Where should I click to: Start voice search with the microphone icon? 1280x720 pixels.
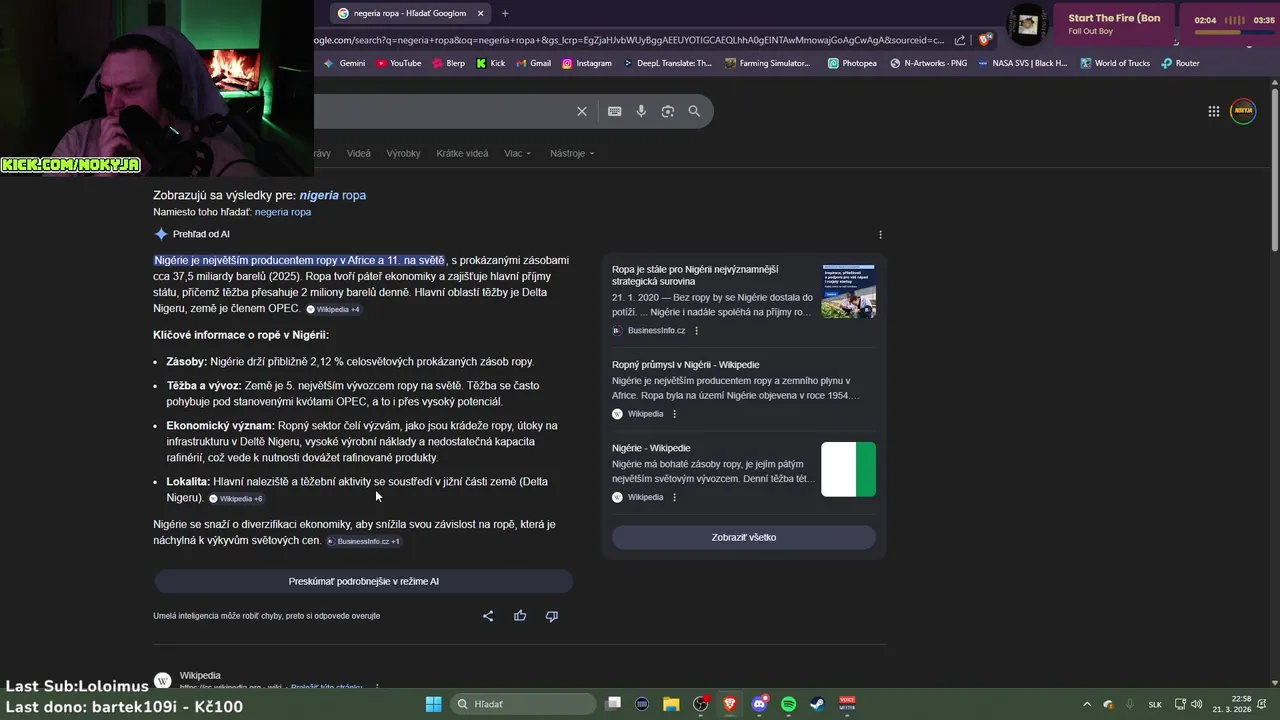[641, 111]
